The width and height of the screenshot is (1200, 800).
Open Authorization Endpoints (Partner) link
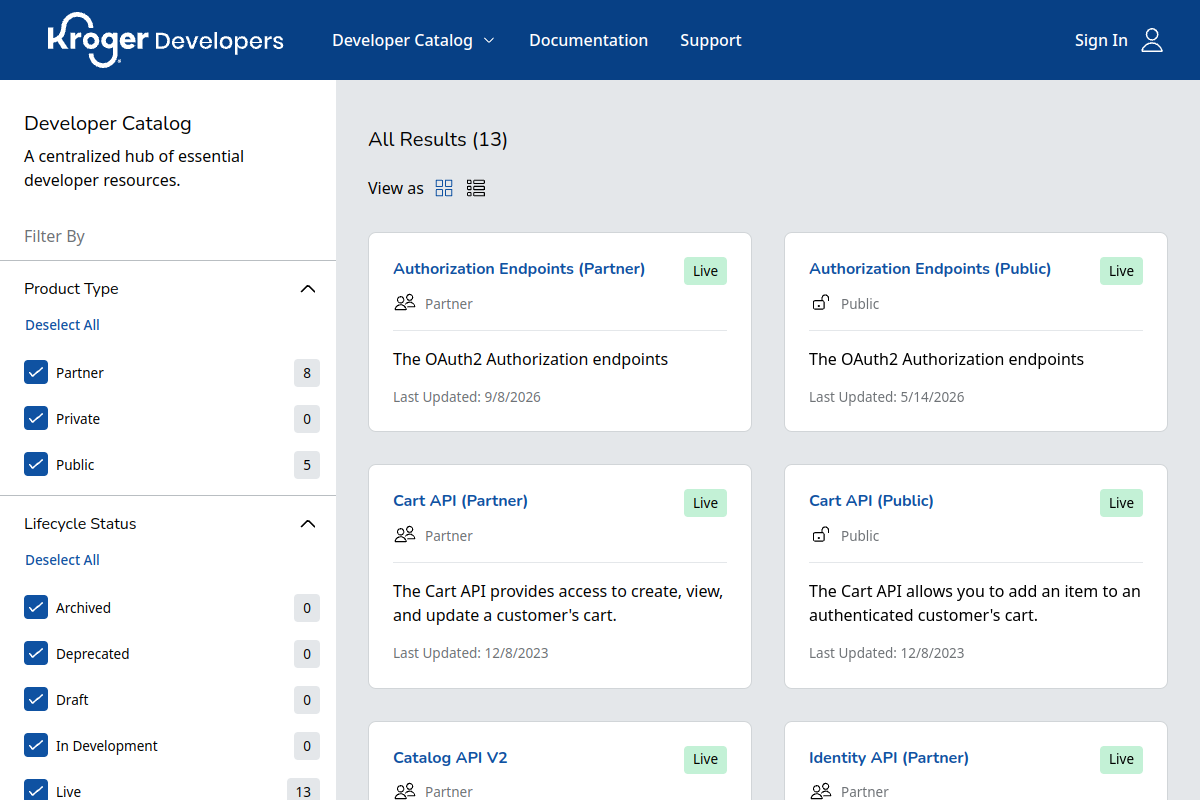point(519,268)
